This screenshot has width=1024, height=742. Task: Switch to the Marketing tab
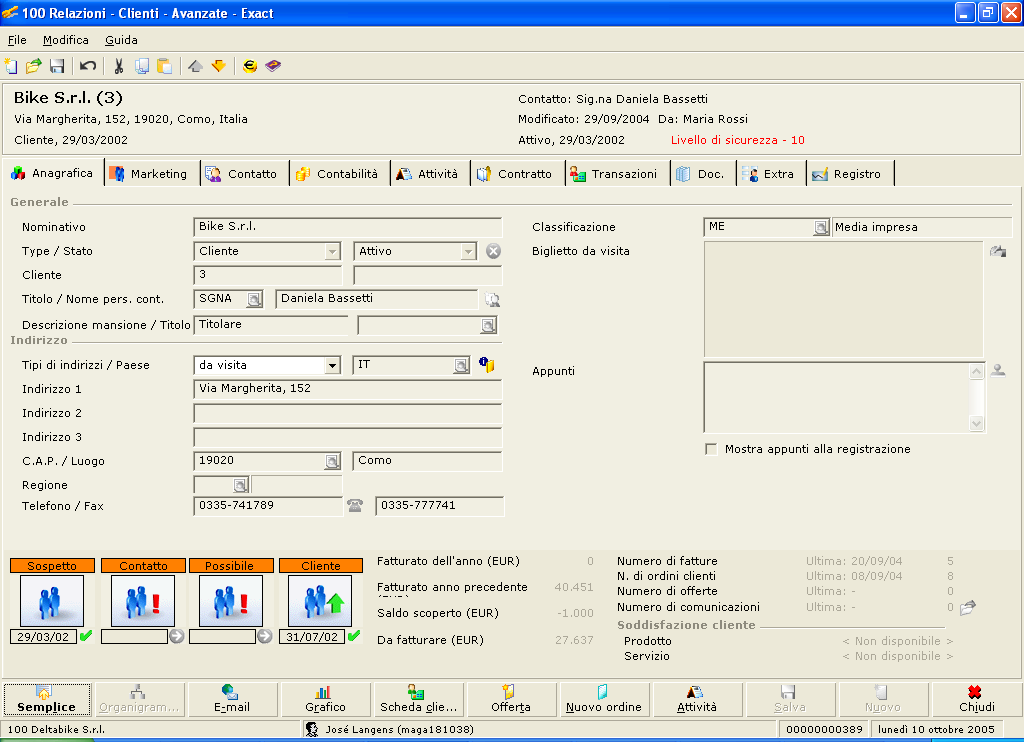point(150,174)
